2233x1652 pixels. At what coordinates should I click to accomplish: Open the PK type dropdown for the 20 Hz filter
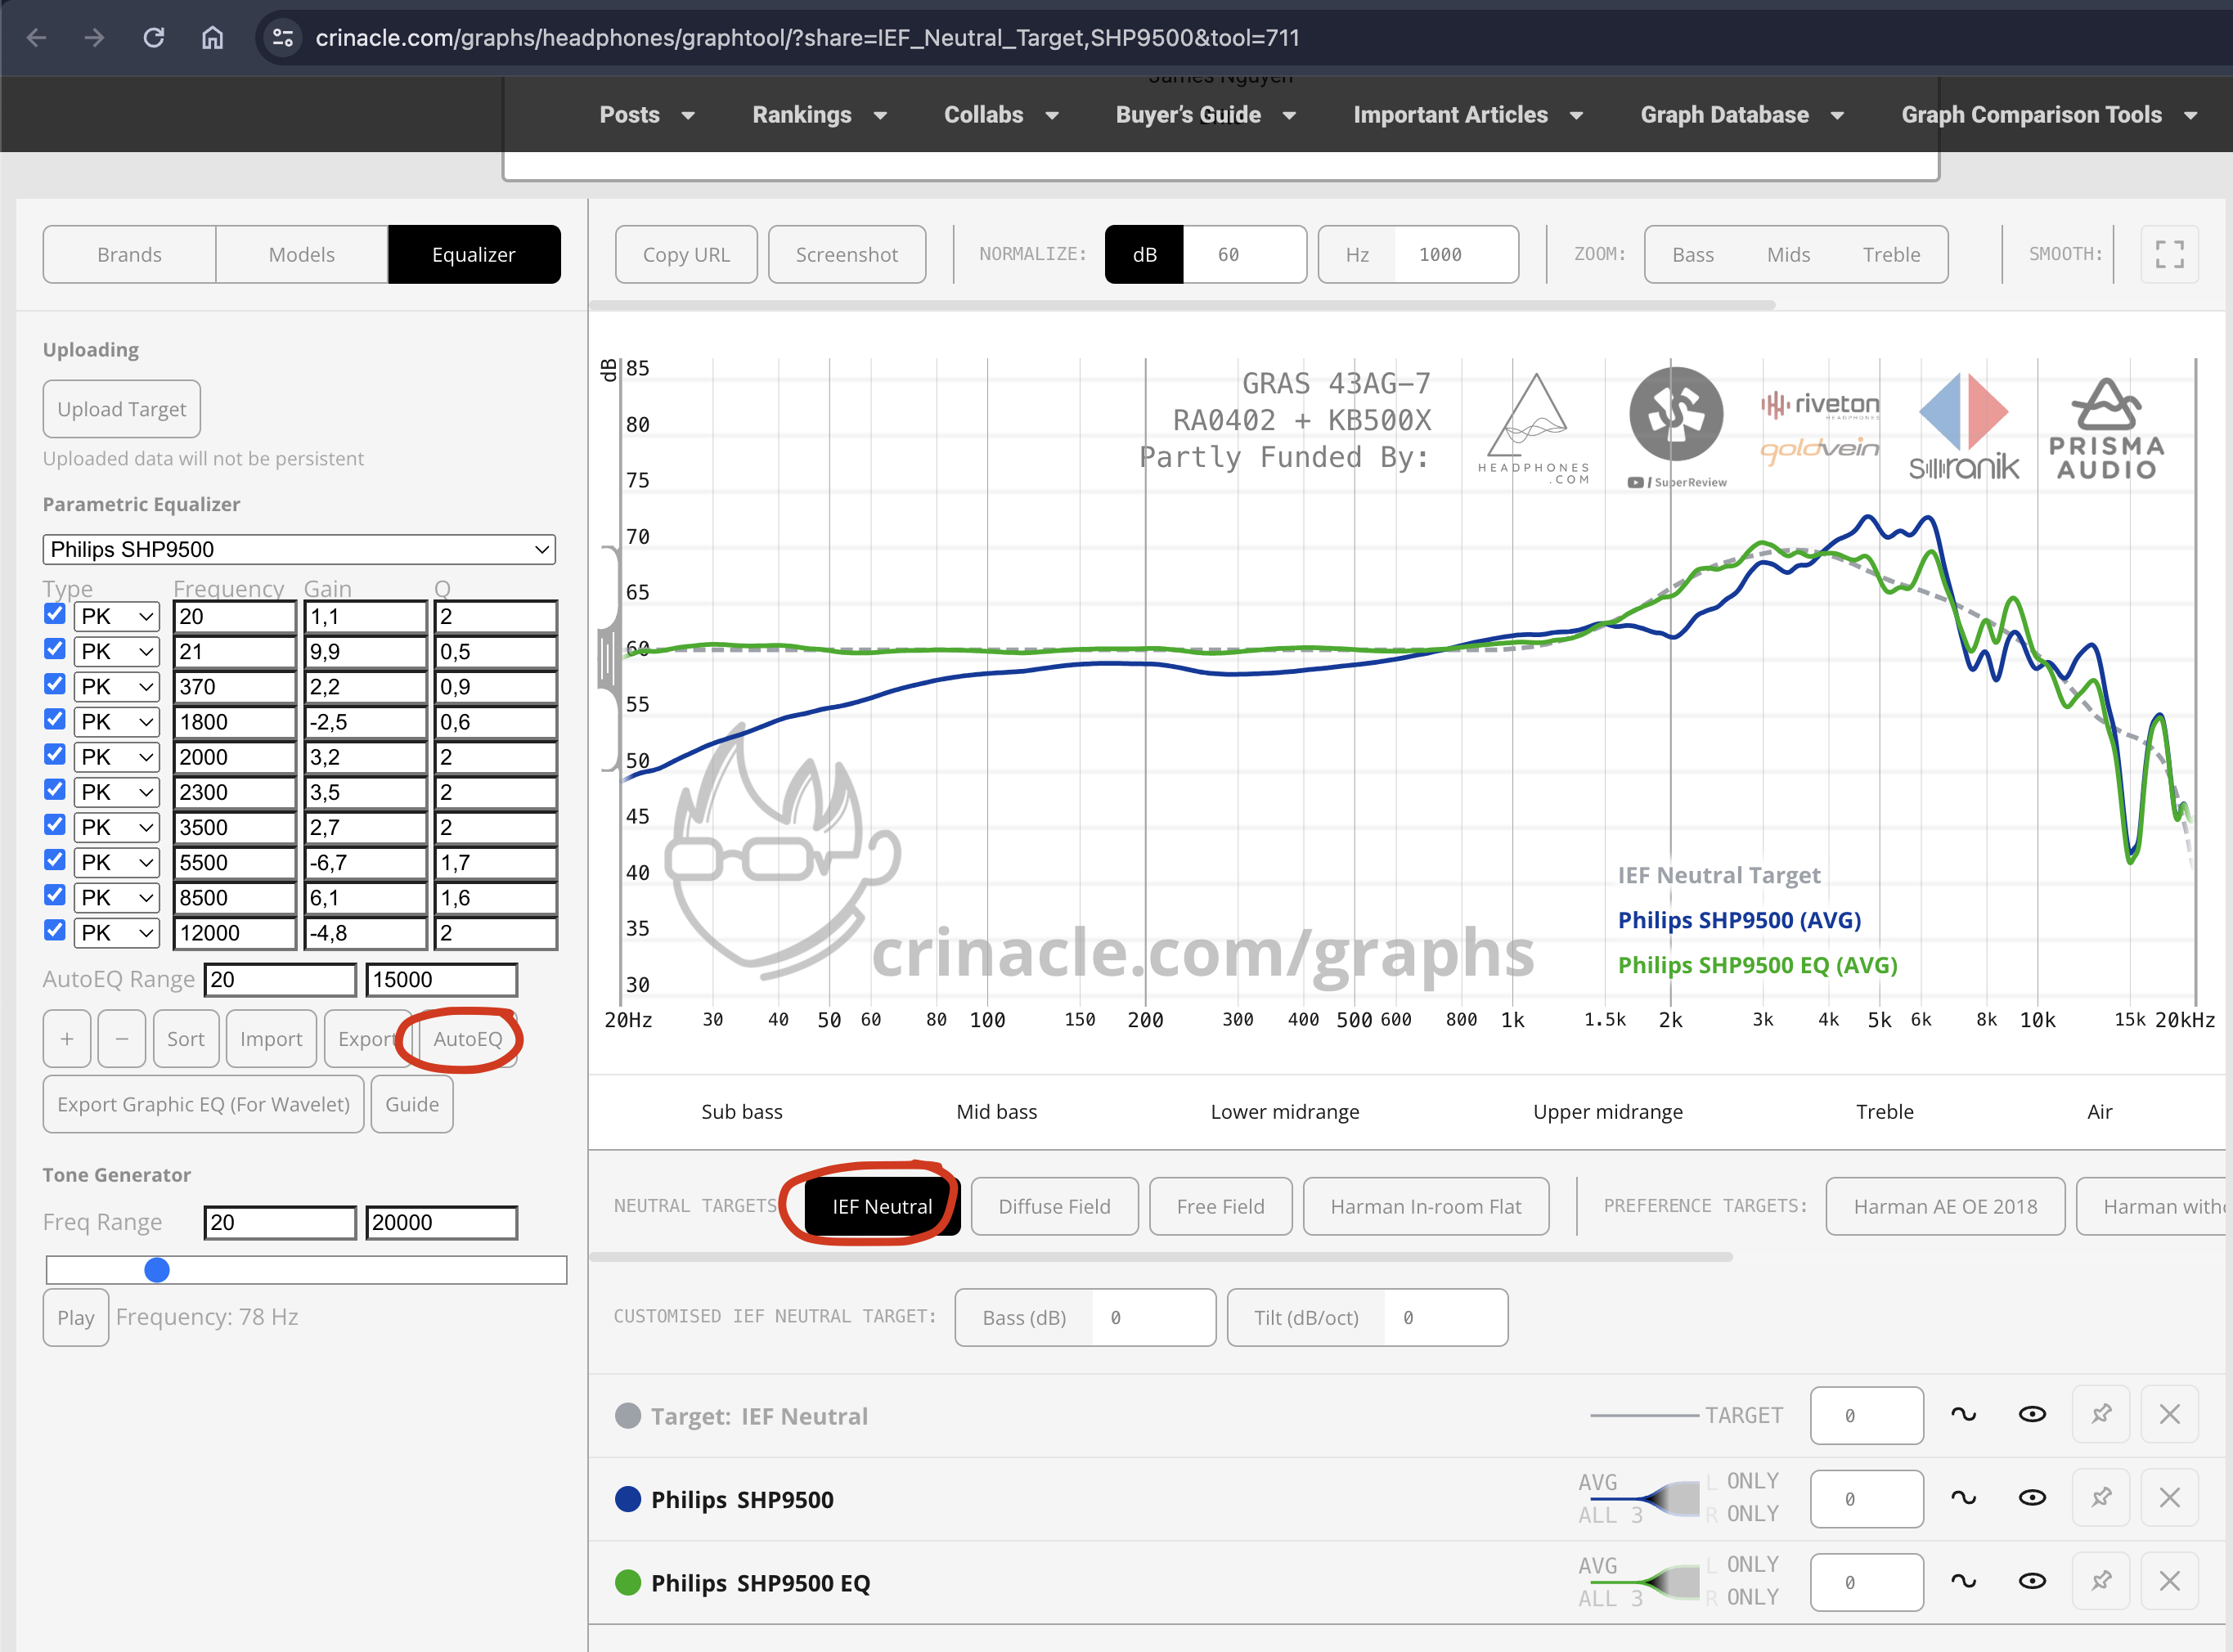[117, 616]
